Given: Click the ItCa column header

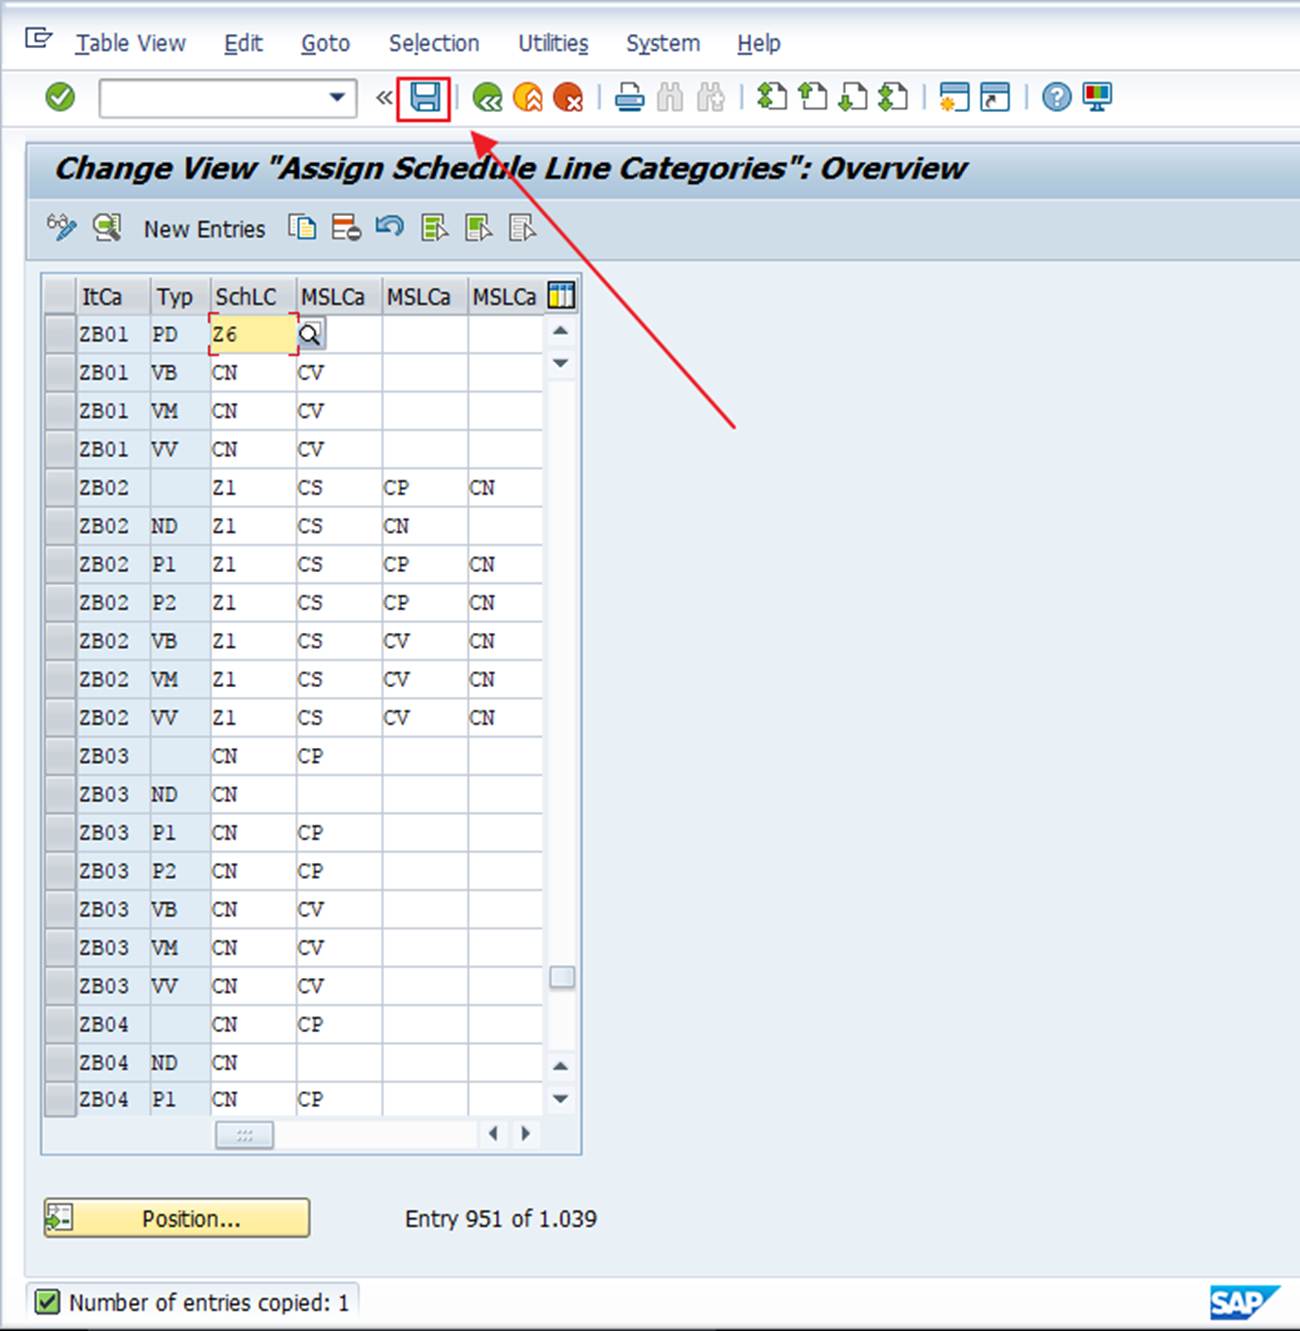Looking at the screenshot, I should click(113, 296).
